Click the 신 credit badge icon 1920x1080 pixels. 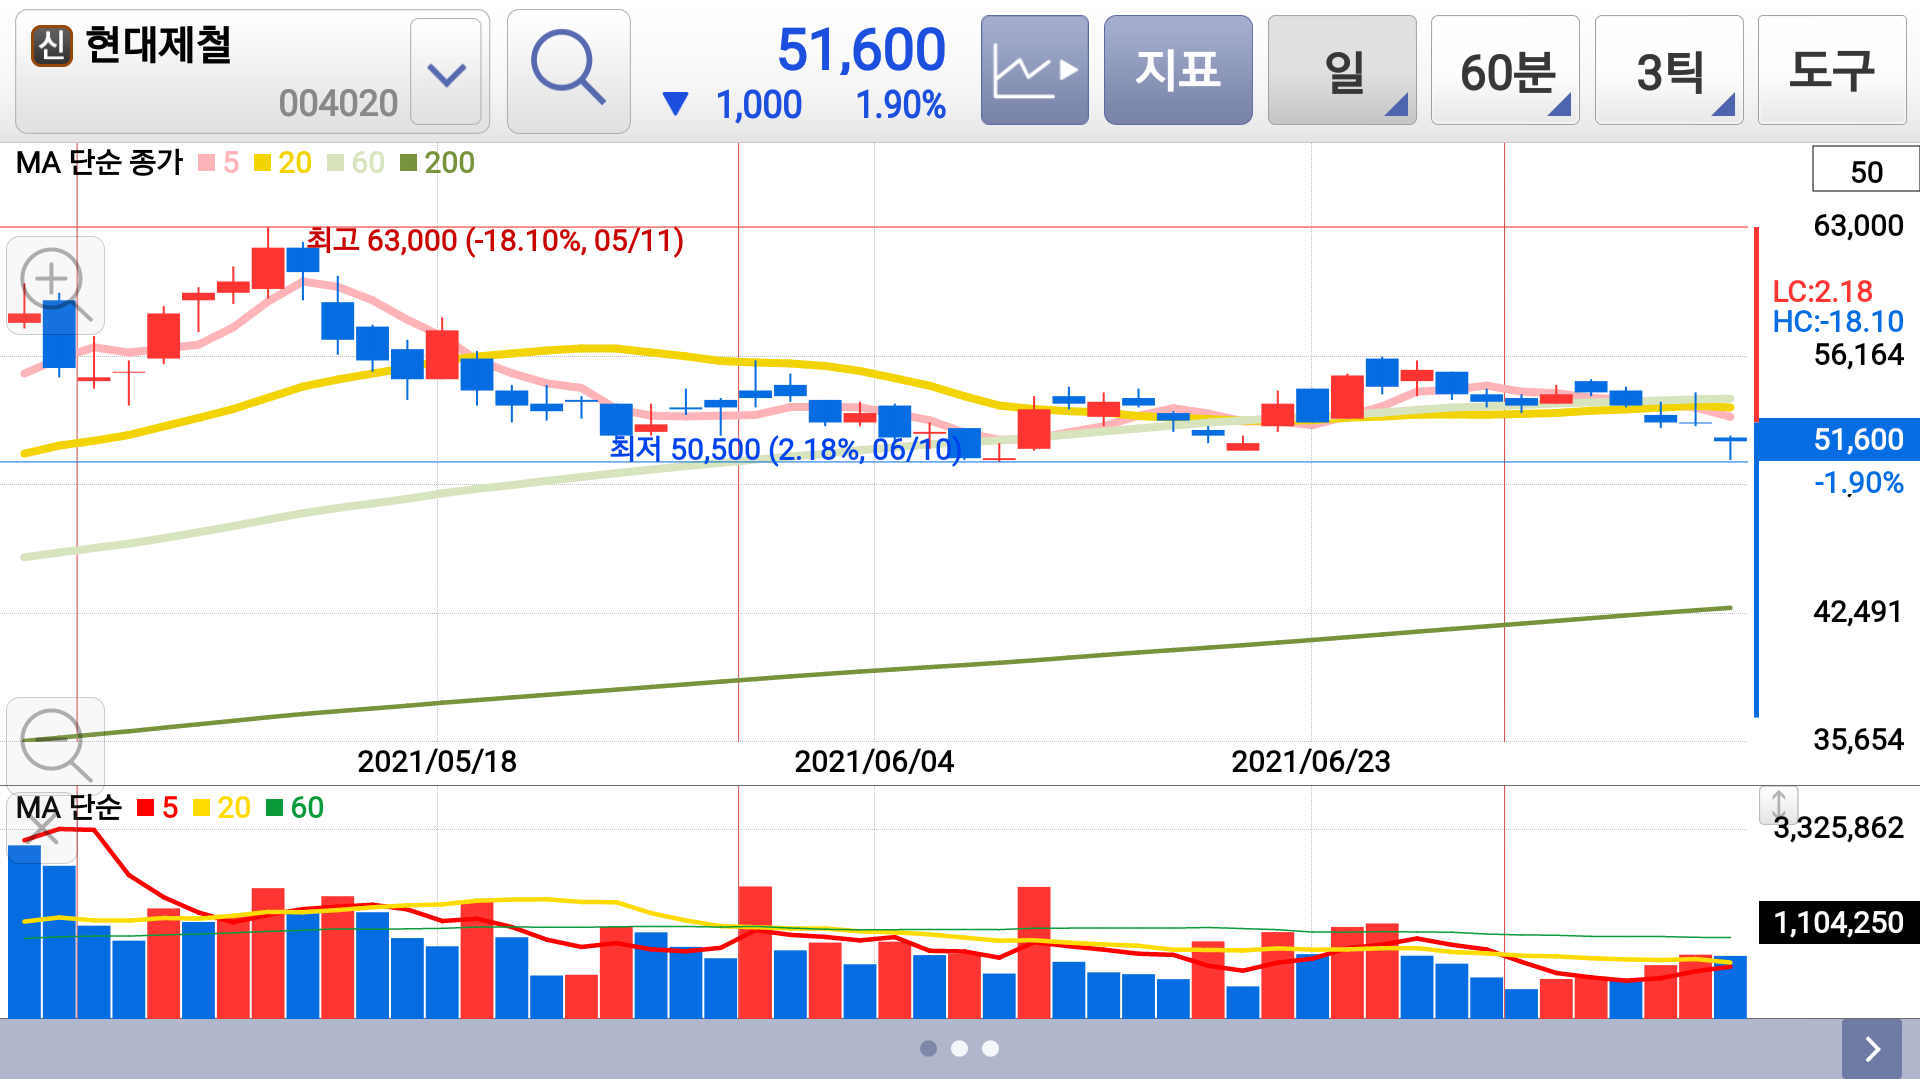point(52,45)
